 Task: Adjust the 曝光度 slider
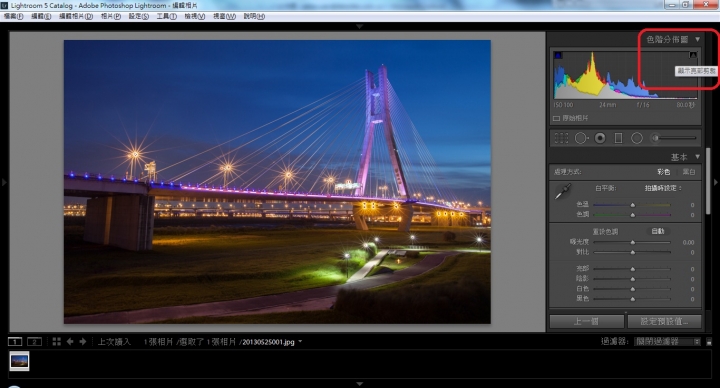pos(632,242)
